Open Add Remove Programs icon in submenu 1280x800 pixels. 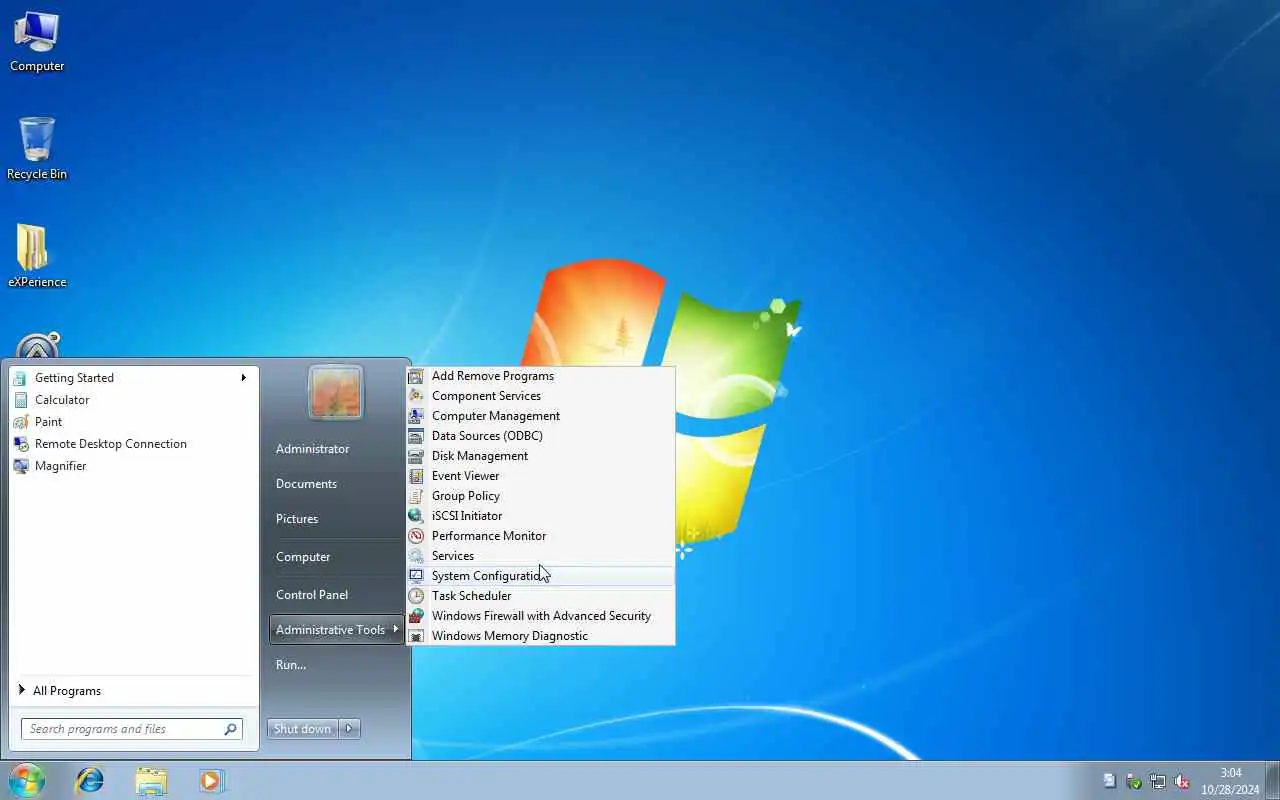tap(416, 376)
